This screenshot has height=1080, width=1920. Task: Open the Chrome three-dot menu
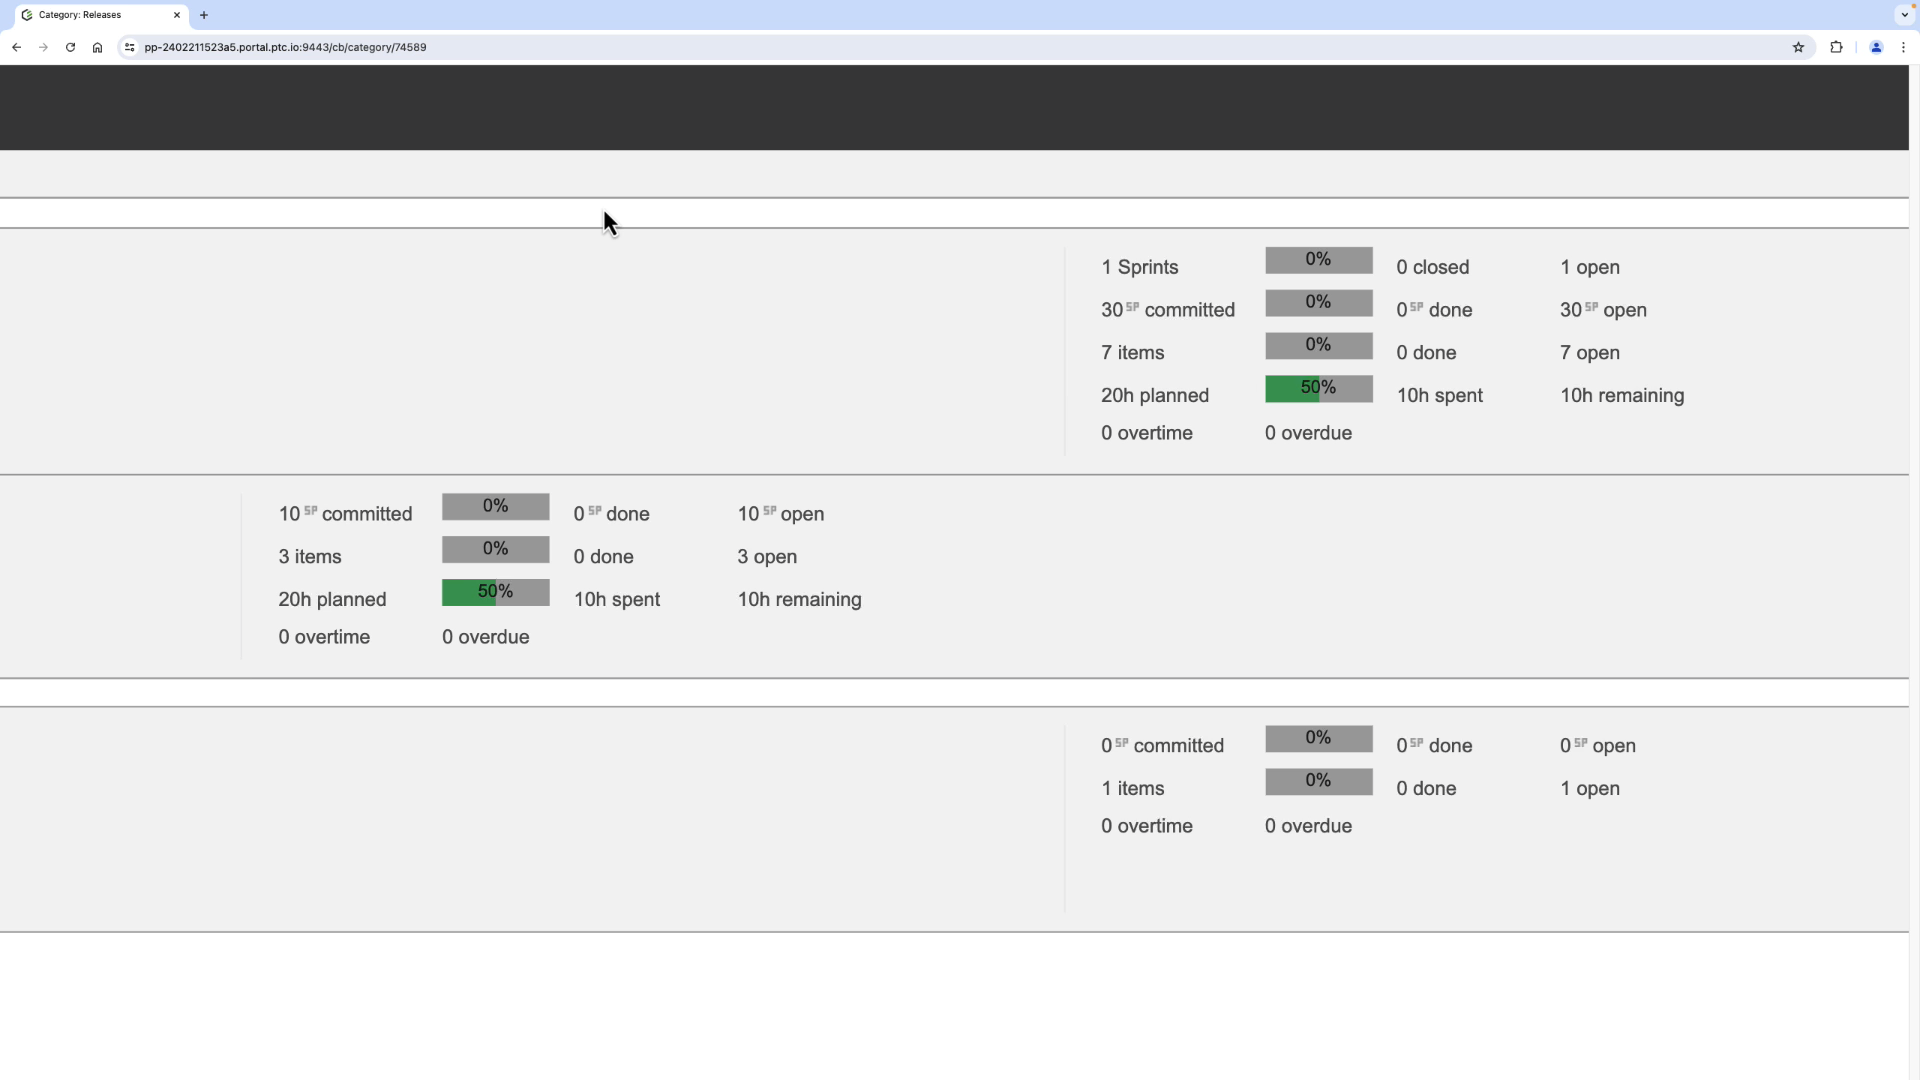pyautogui.click(x=1903, y=47)
